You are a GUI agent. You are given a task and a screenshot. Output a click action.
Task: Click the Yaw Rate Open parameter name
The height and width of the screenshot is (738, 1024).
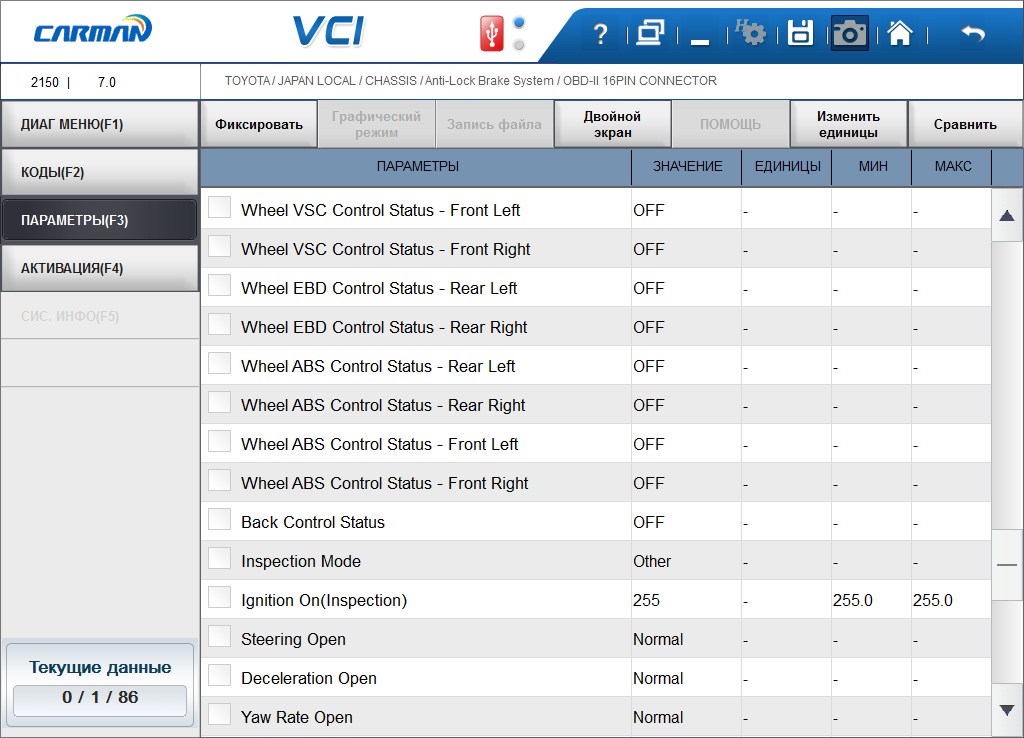click(296, 717)
